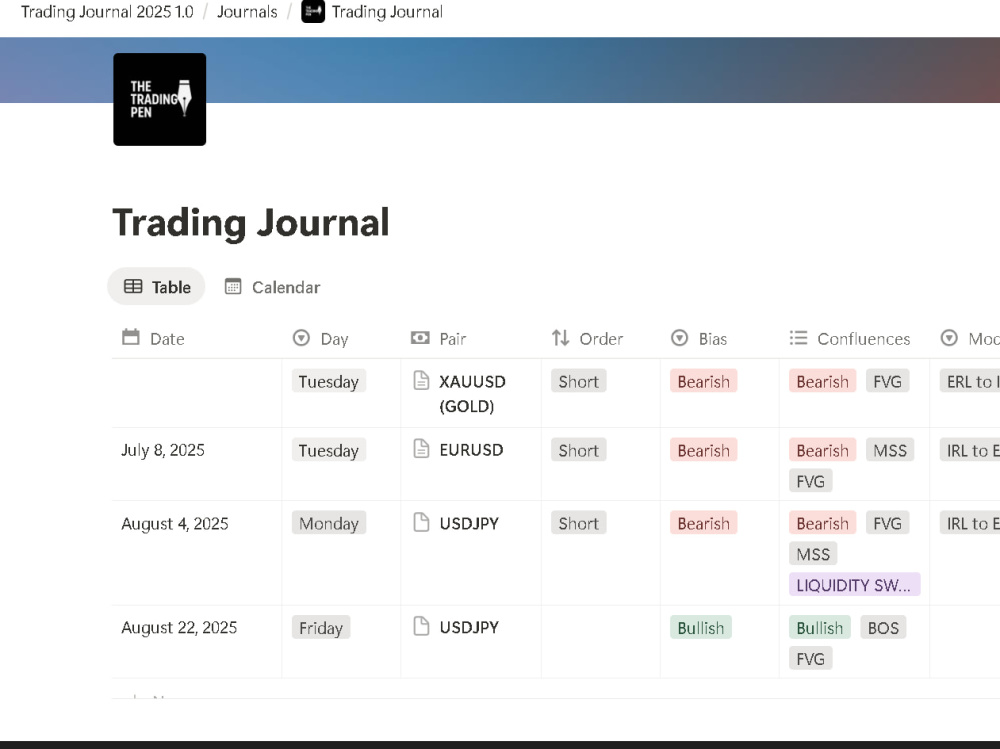The height and width of the screenshot is (749, 1000).
Task: Click the ERL to model tag
Action: point(969,382)
